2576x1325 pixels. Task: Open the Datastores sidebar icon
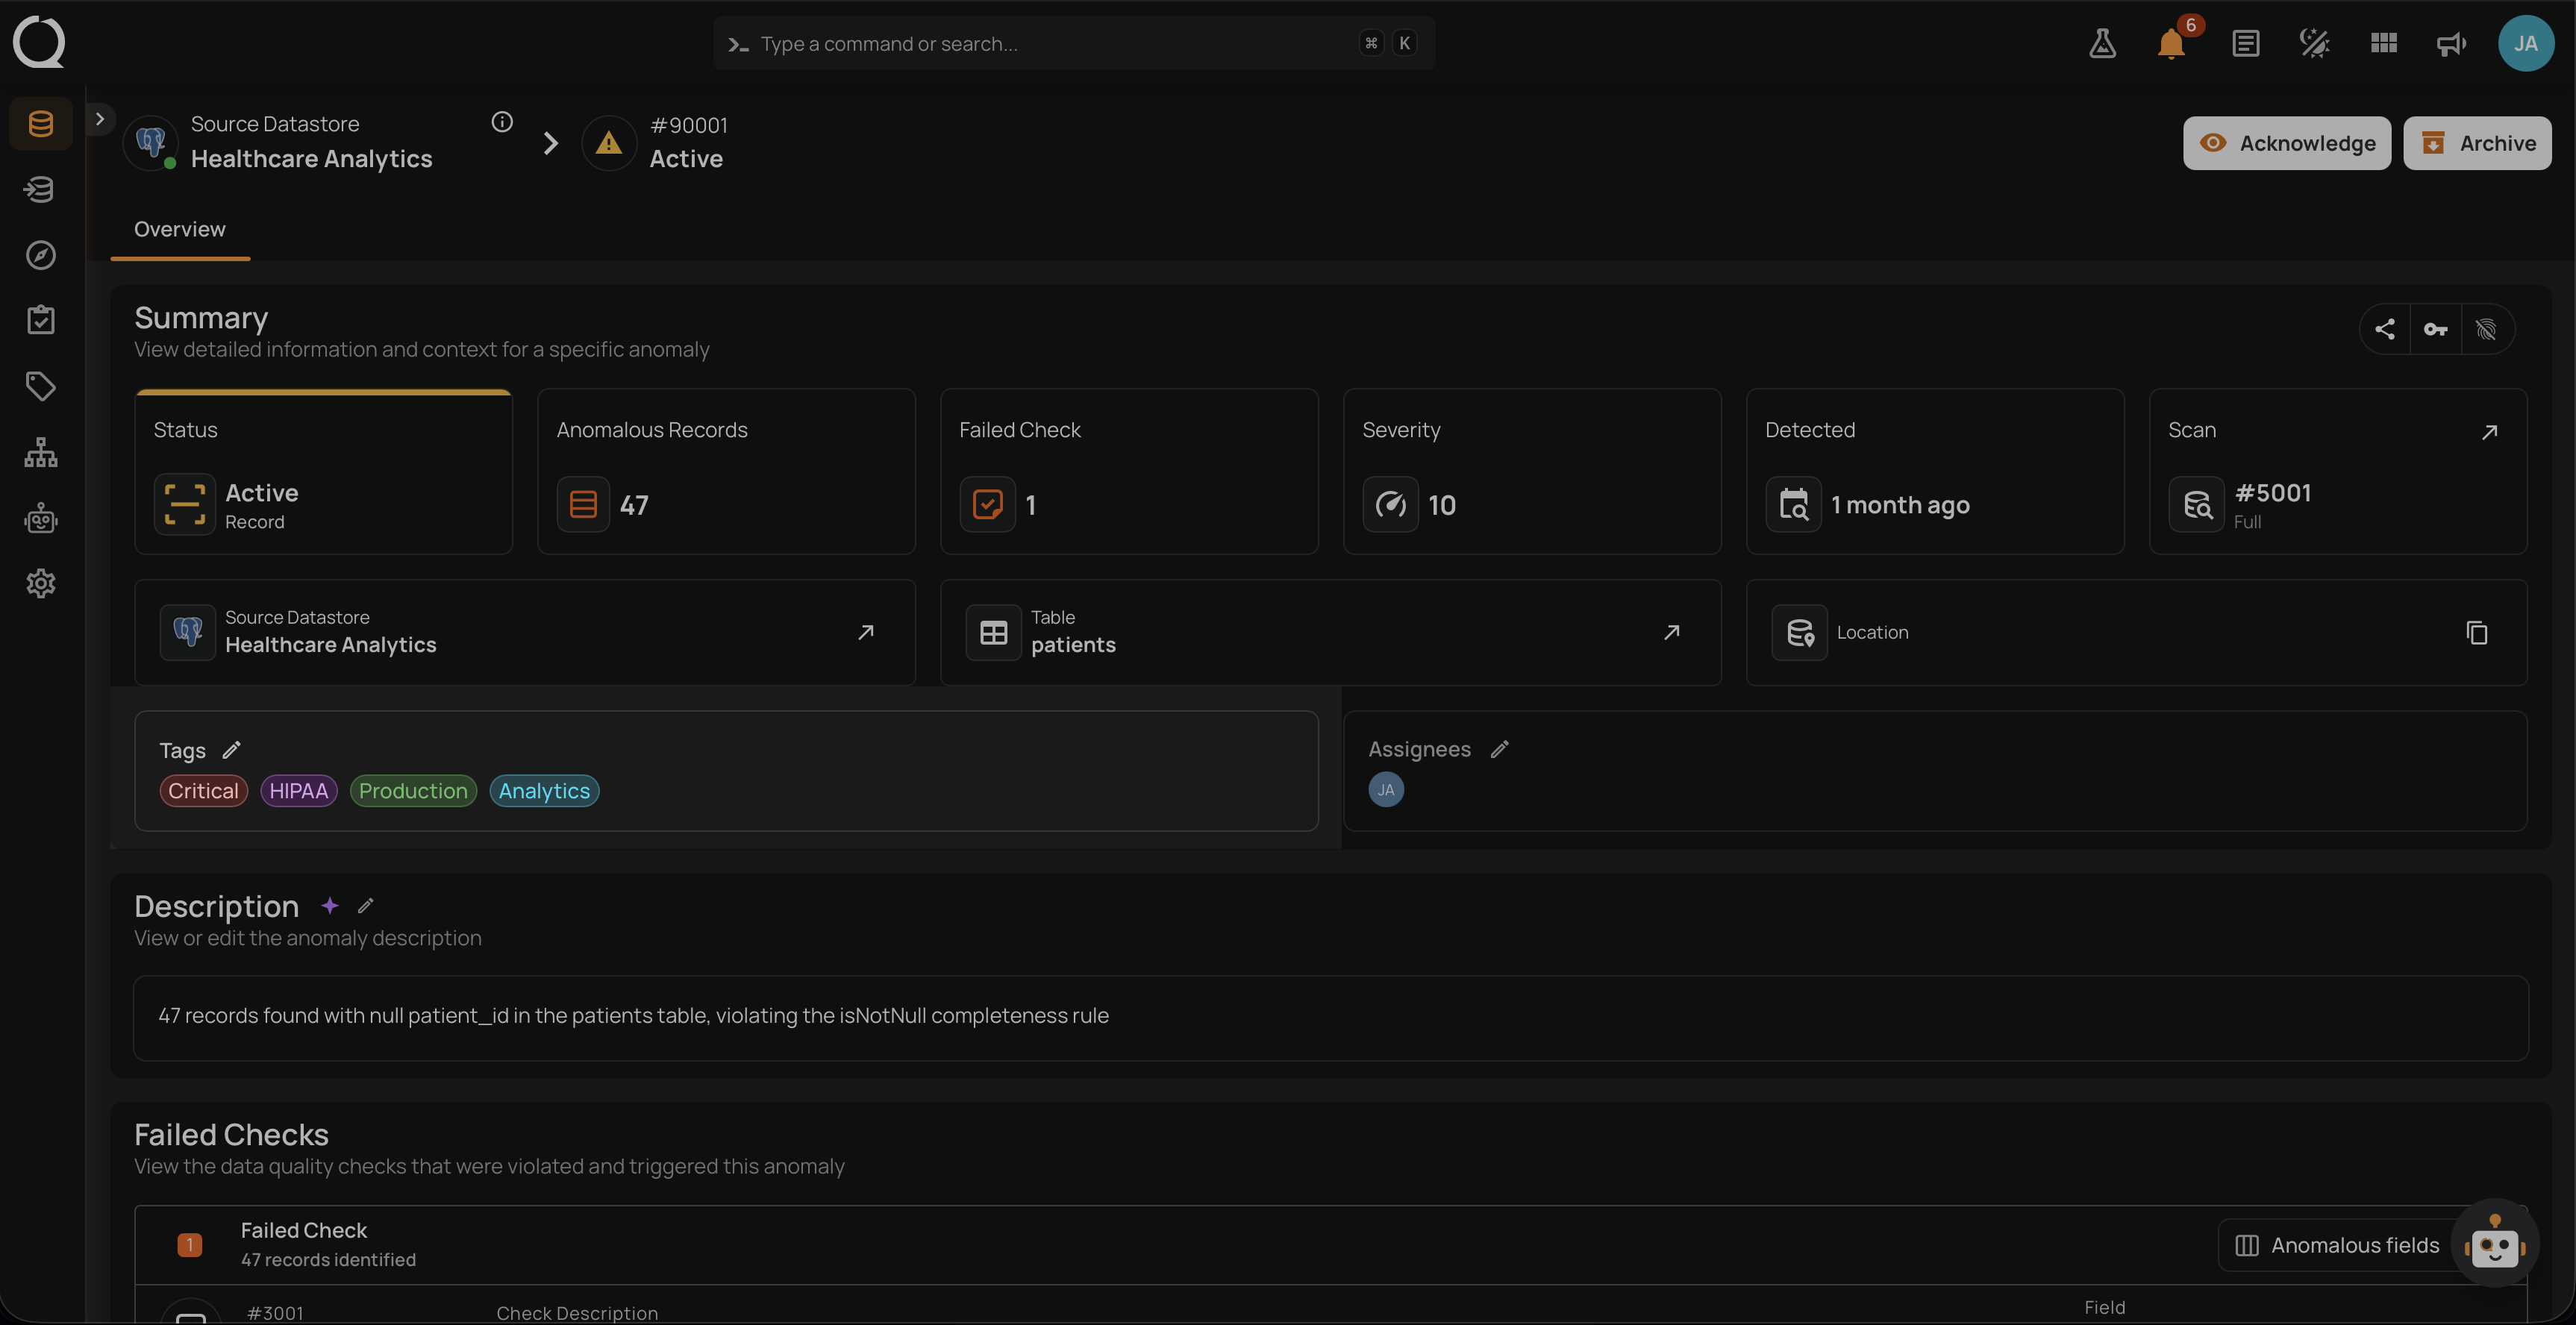pos(41,124)
